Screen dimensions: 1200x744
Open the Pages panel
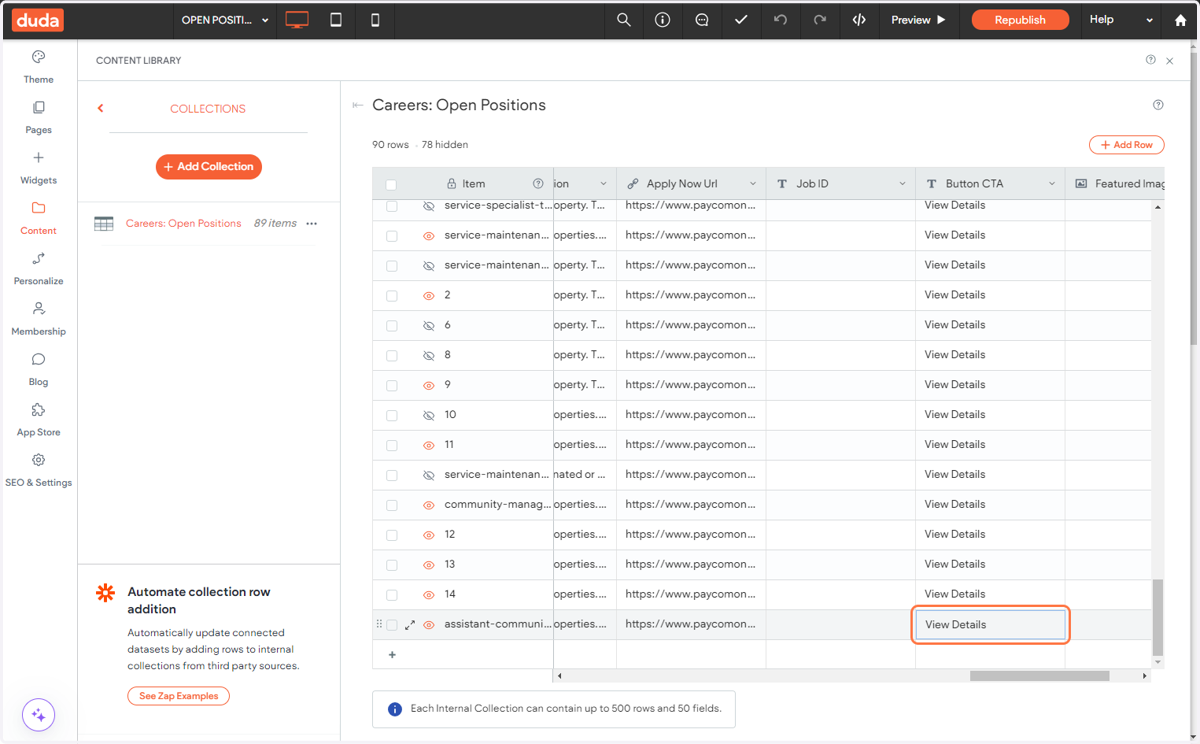38,117
